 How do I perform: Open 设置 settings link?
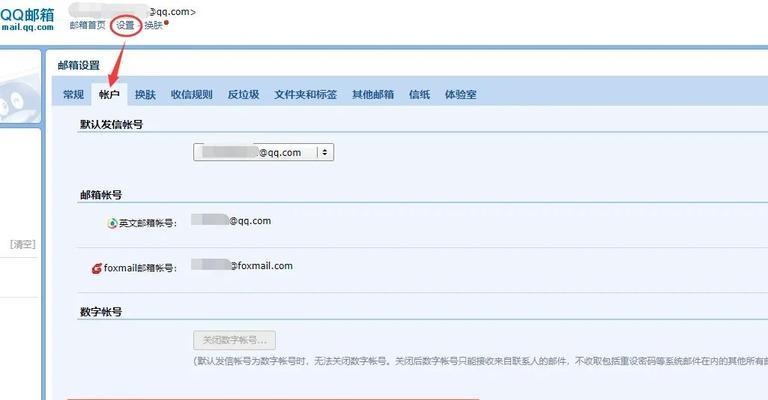[125, 25]
